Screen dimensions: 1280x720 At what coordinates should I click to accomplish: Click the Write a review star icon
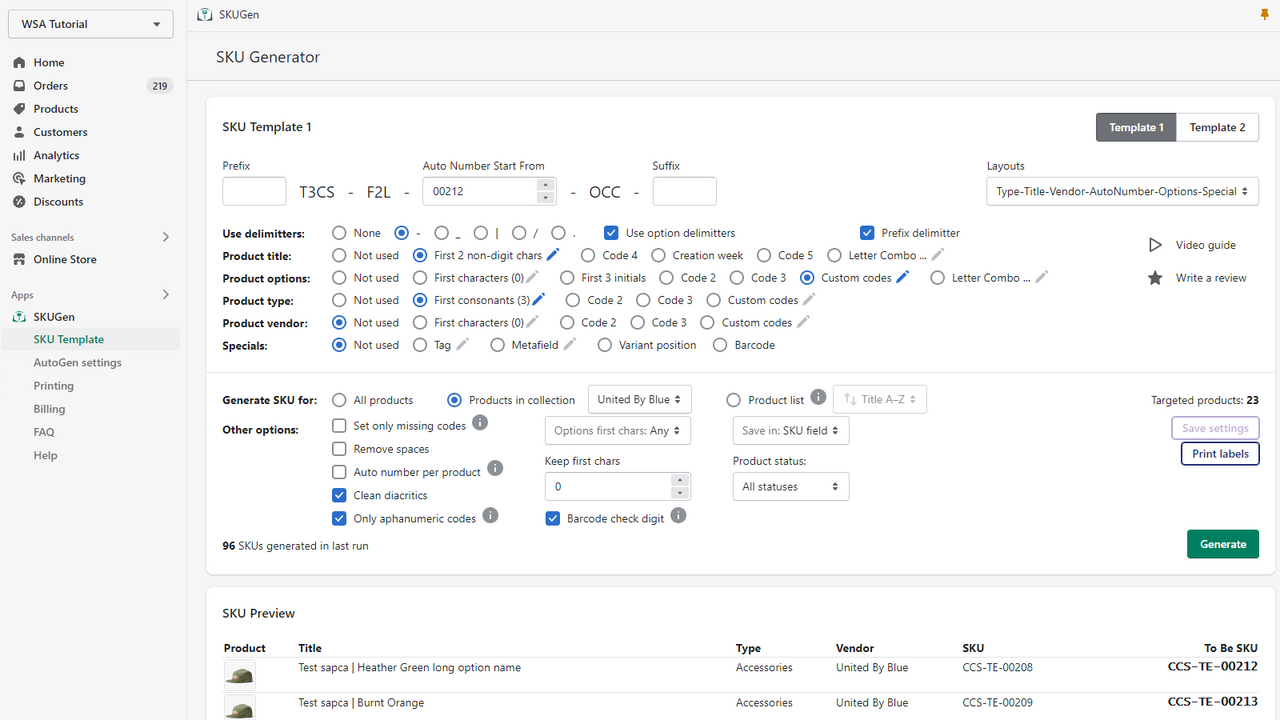tap(1155, 278)
